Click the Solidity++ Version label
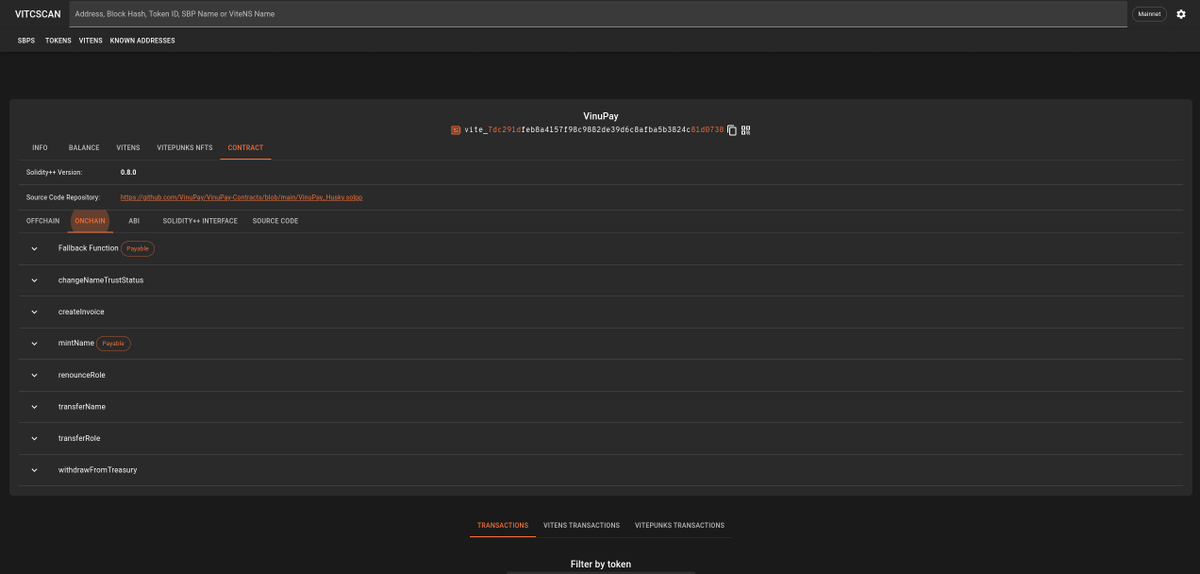The height and width of the screenshot is (574, 1200). tap(54, 172)
